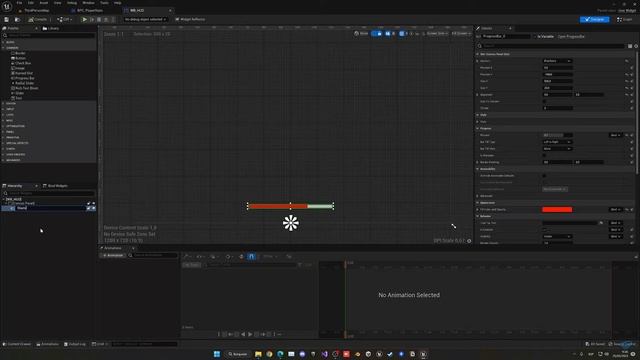Toggle the Is Marquee checkbox
640x360 pixels.
(544, 155)
